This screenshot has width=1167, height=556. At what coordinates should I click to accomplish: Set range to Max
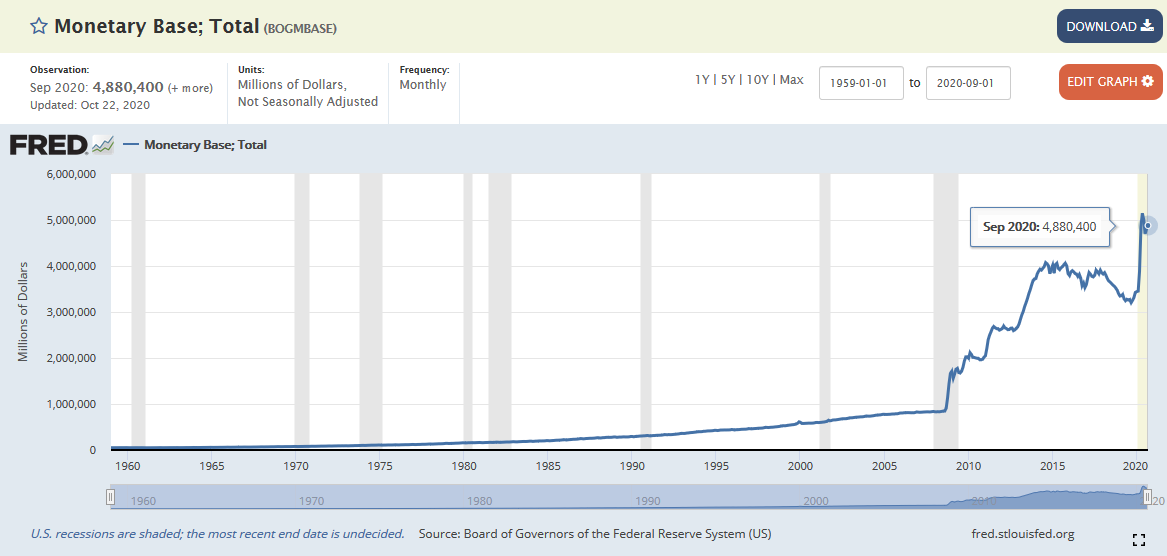791,80
